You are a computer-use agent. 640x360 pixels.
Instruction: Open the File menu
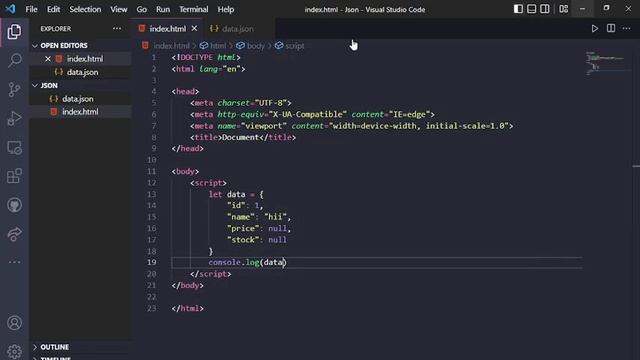[31, 9]
